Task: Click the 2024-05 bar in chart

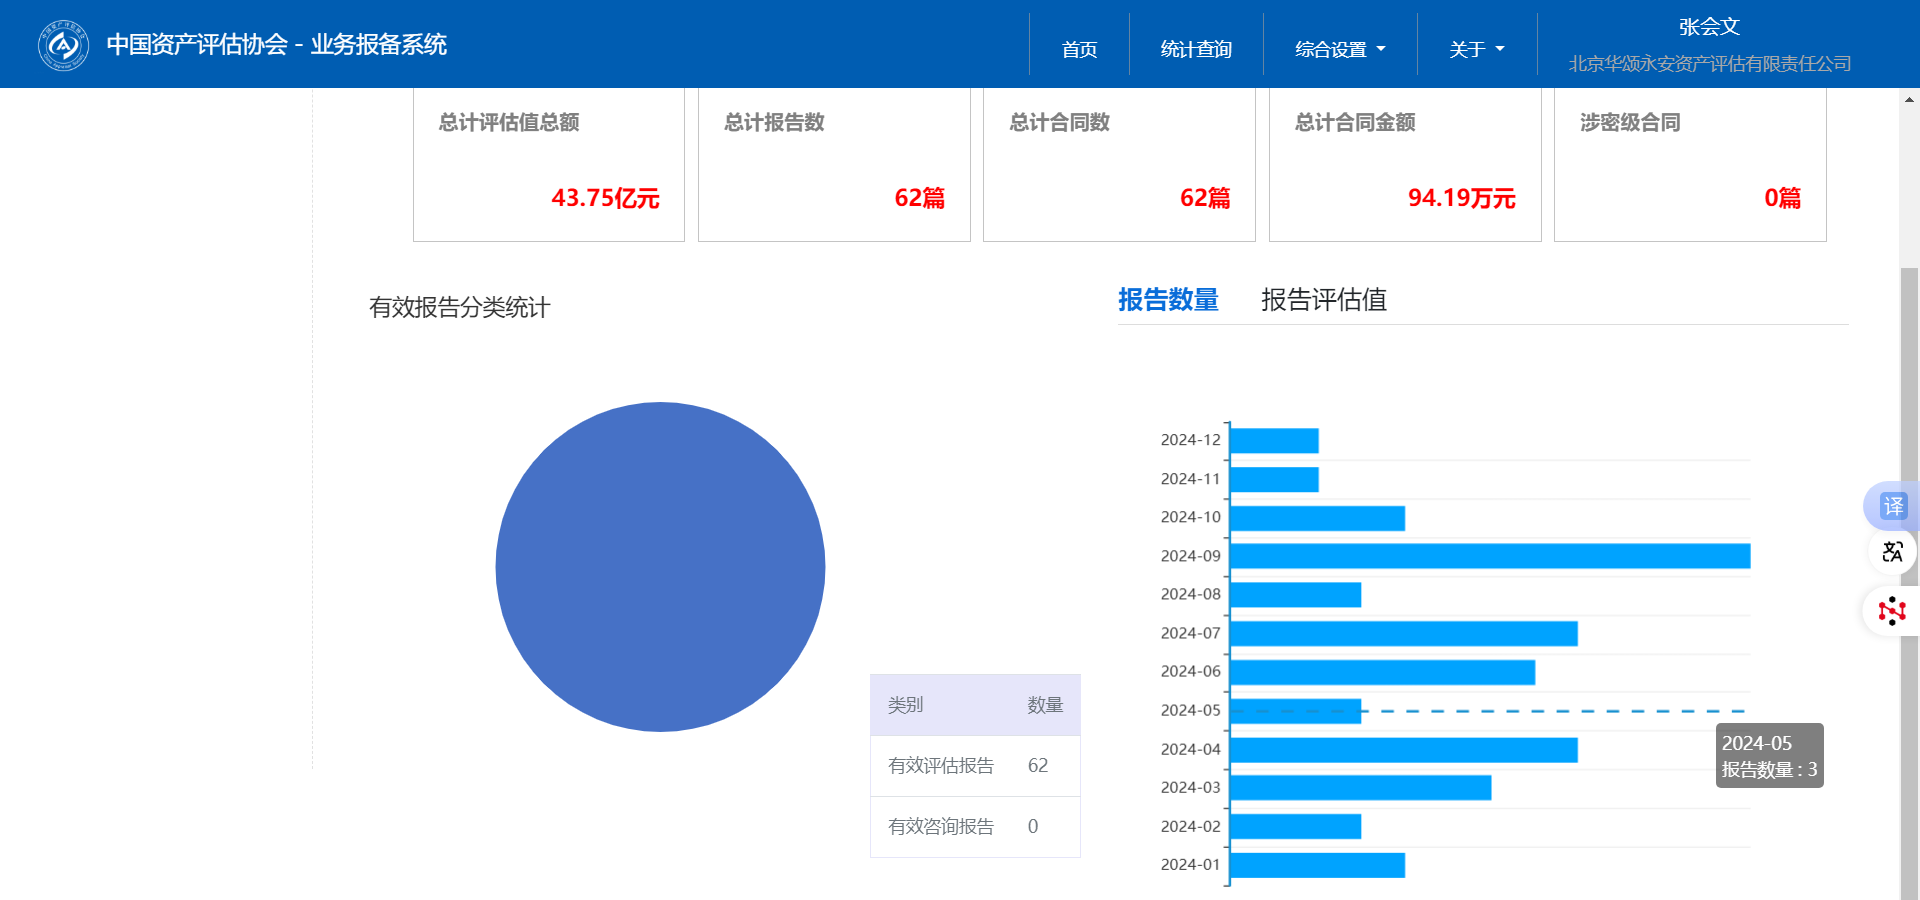Action: click(1295, 711)
